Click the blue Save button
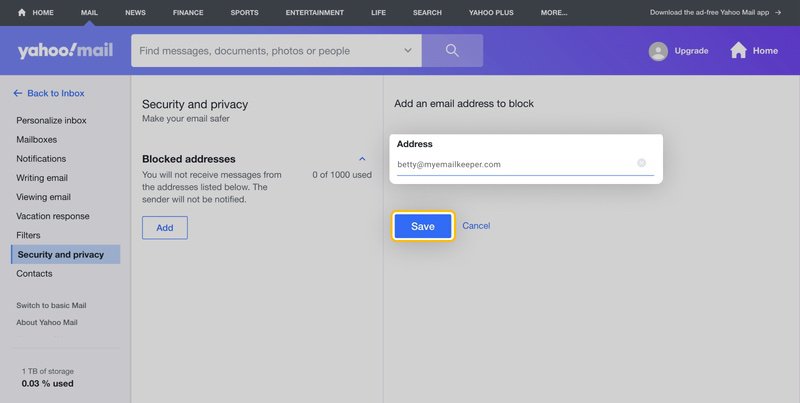800x403 pixels. click(x=423, y=226)
